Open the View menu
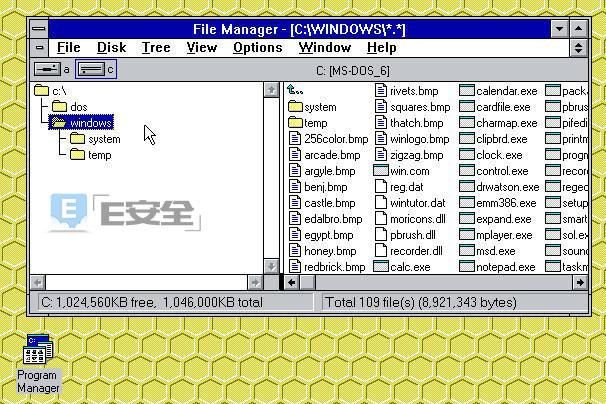This screenshot has width=606, height=404. click(x=202, y=48)
